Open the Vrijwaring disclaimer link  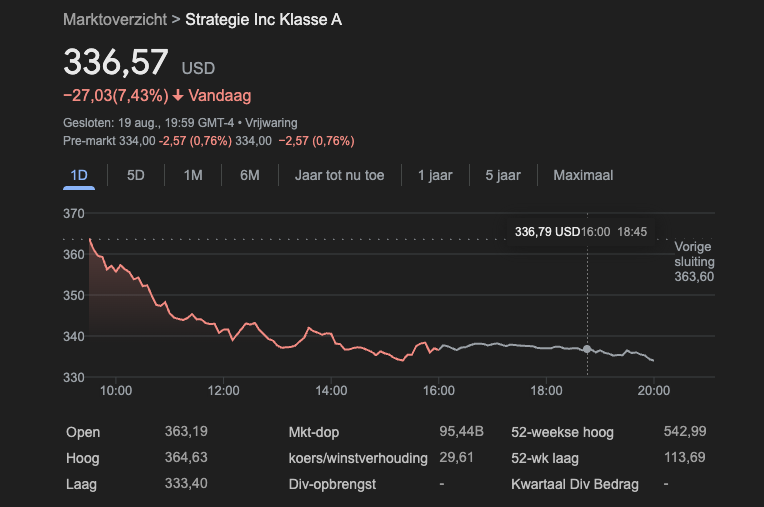[271, 123]
